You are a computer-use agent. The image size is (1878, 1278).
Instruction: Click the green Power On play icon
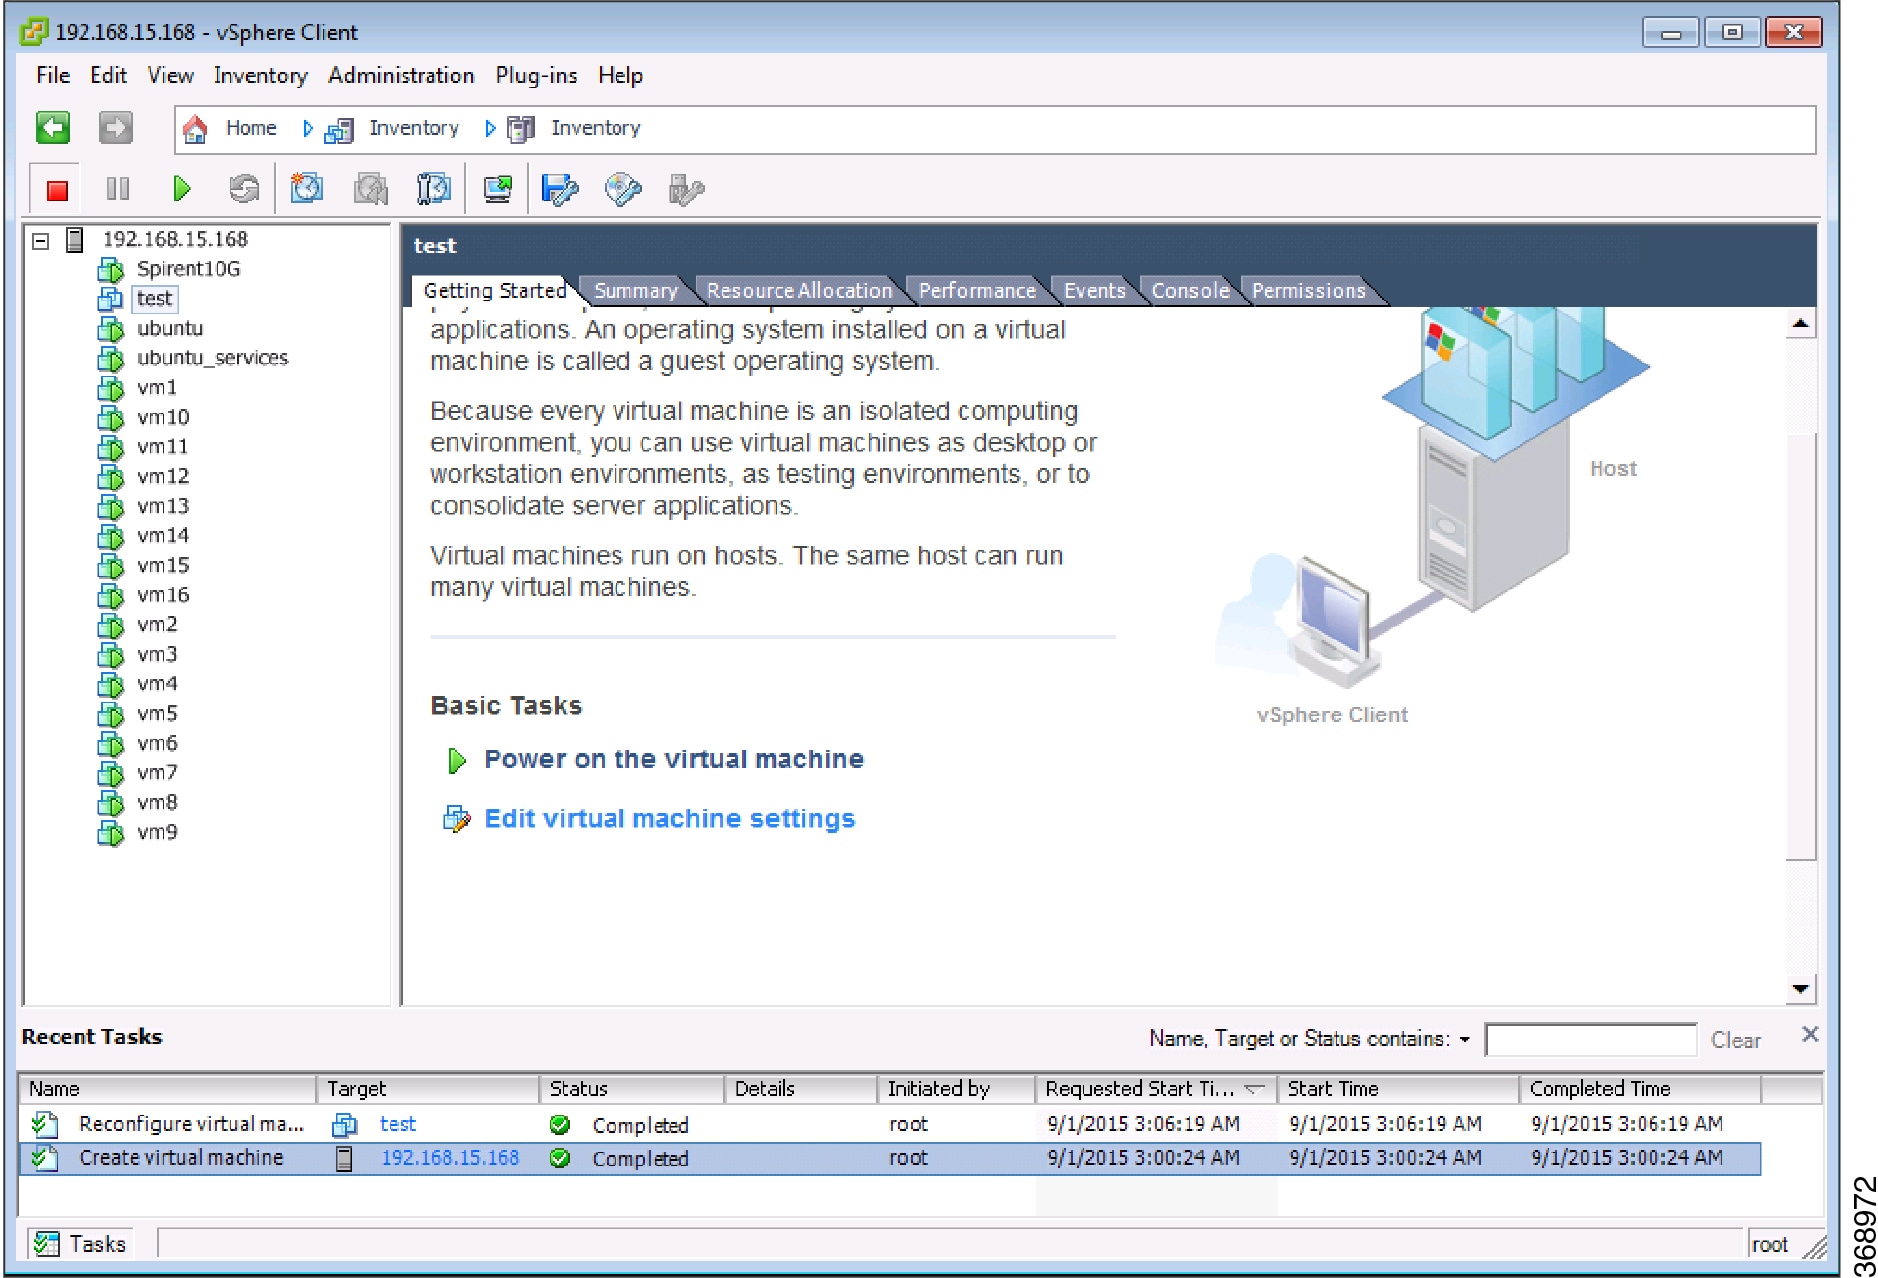pyautogui.click(x=181, y=189)
